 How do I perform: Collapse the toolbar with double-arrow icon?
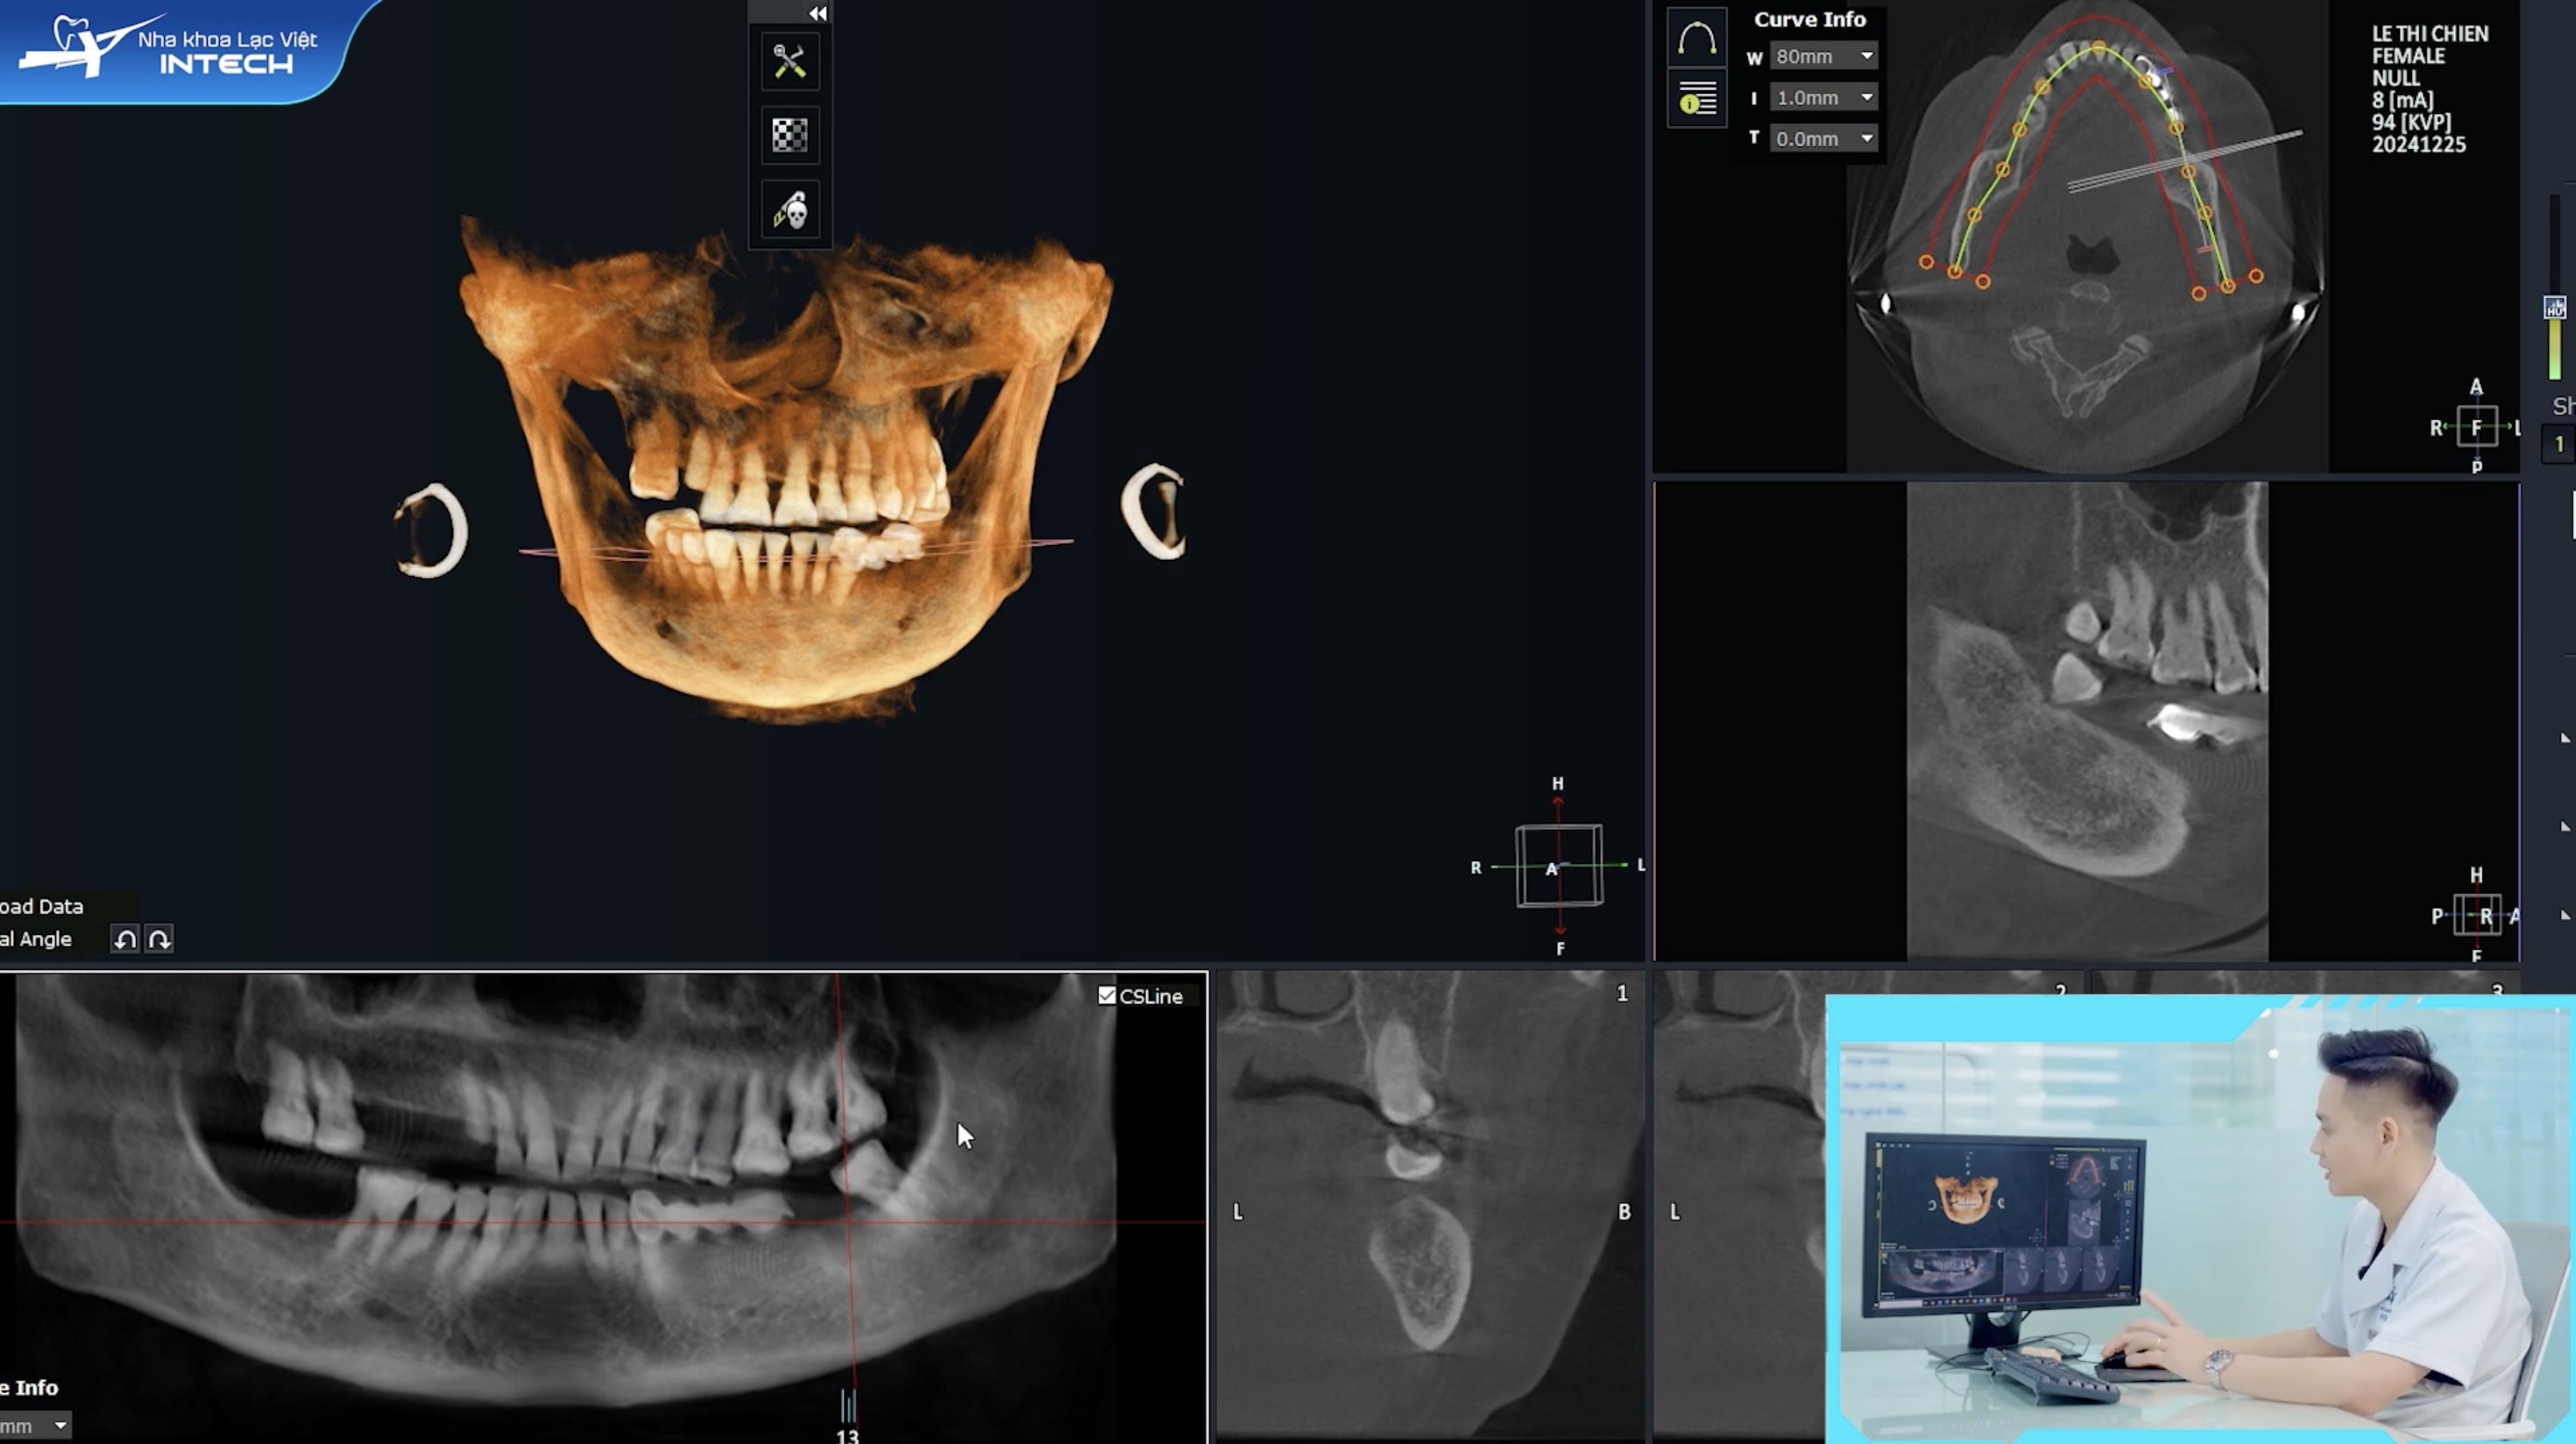click(817, 13)
